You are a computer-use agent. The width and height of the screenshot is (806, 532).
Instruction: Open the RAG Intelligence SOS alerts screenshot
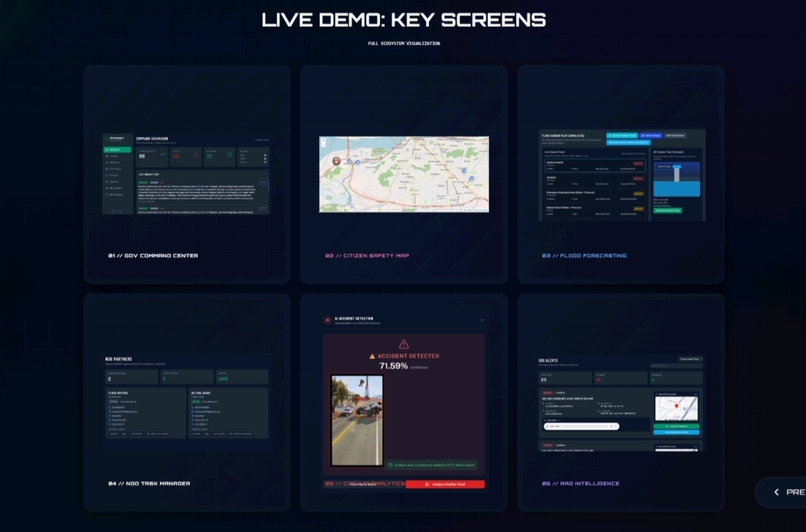pyautogui.click(x=620, y=403)
